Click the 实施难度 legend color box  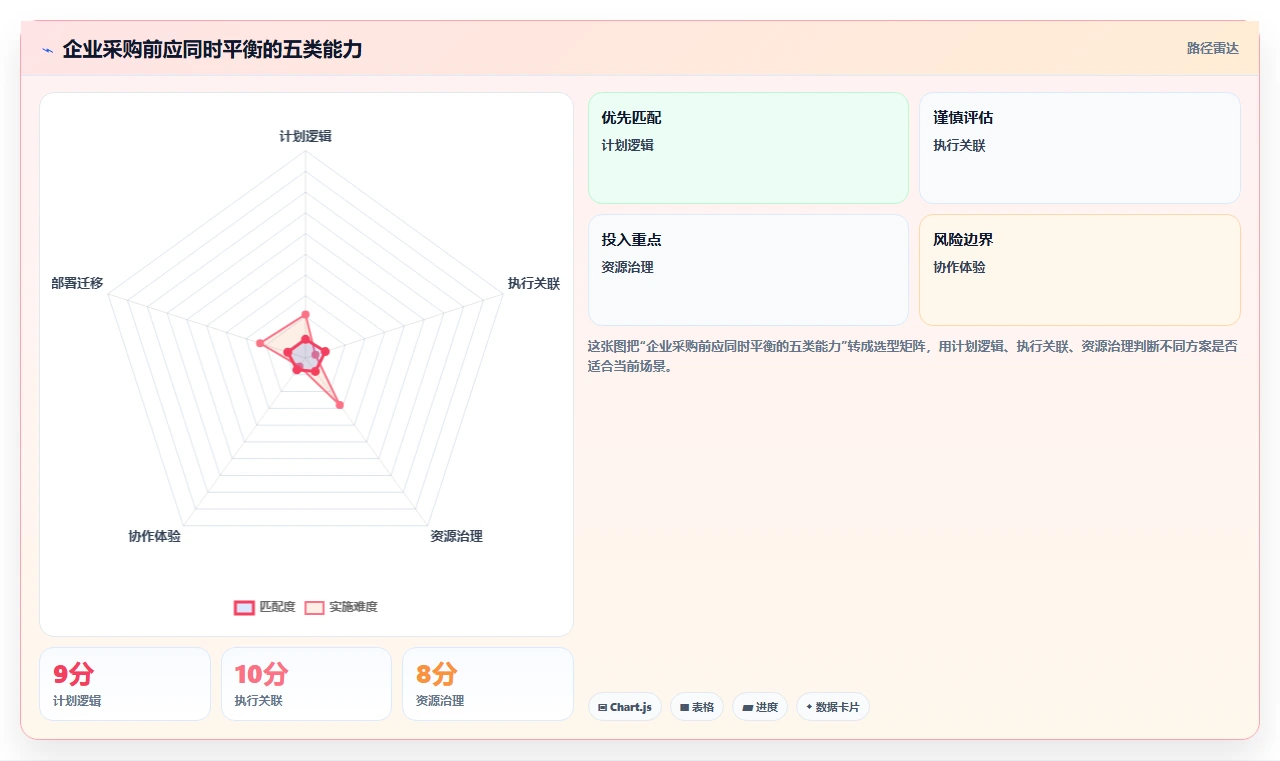pos(315,607)
